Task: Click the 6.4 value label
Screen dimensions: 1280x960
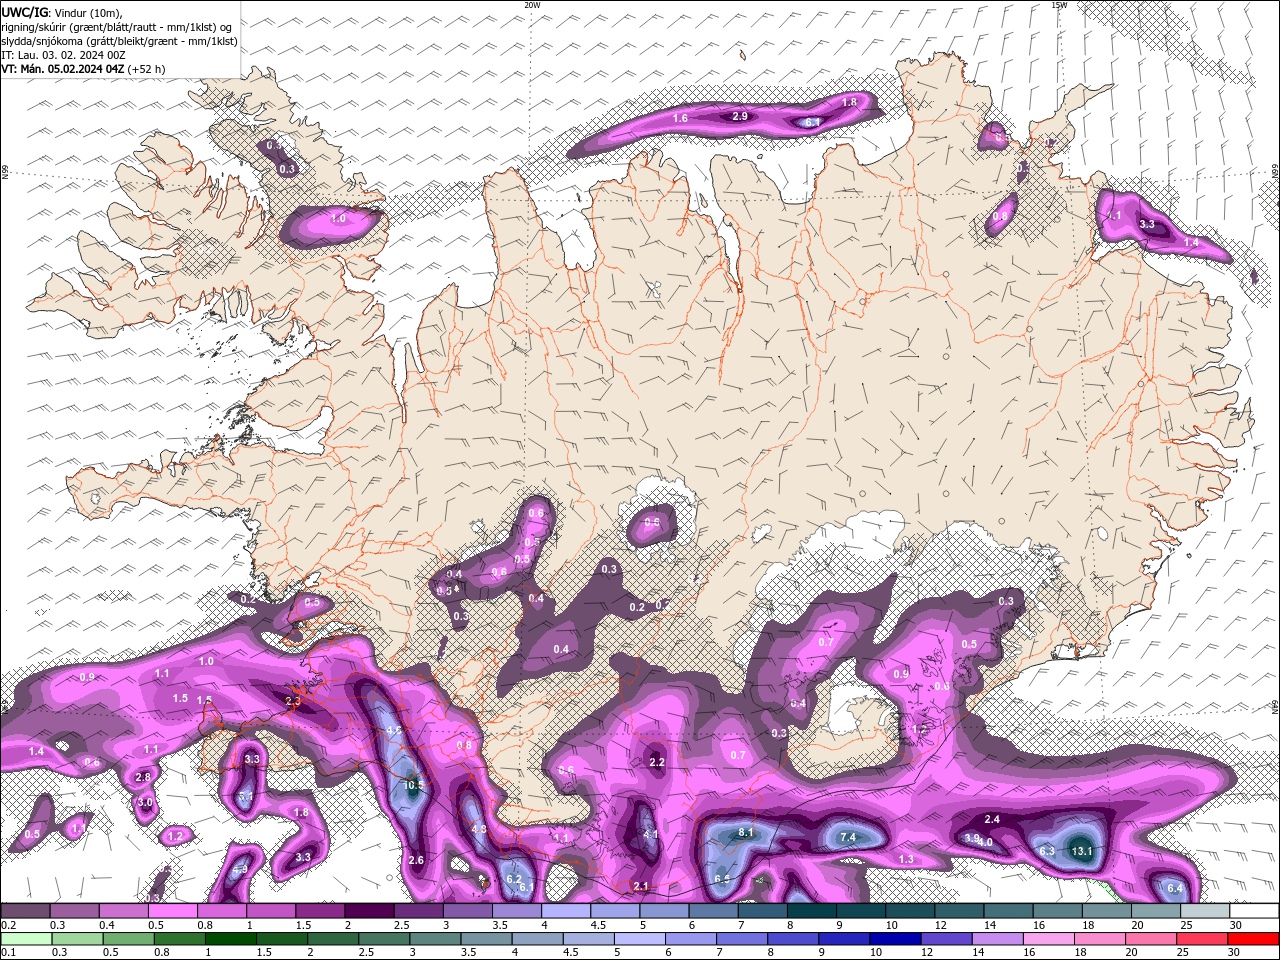Action: tap(1175, 888)
